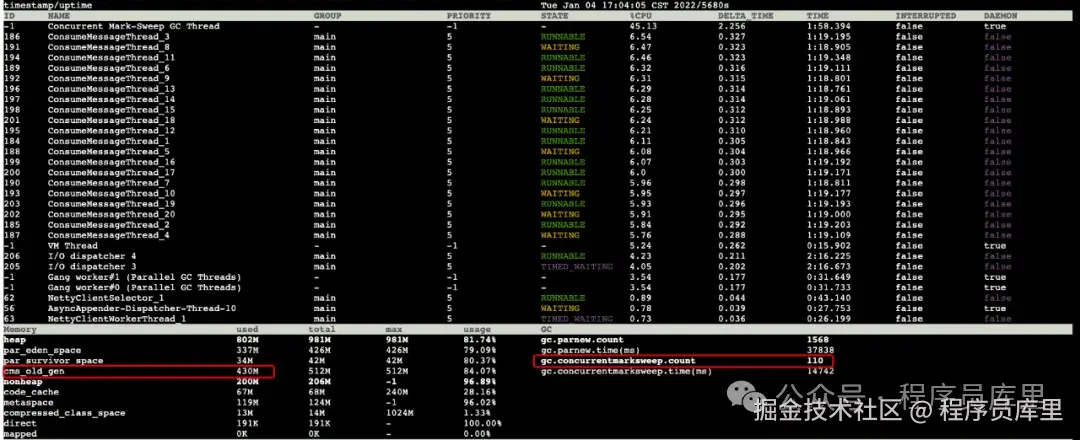This screenshot has height=440, width=1080.
Task: Click thread name ConsumeMessageThread_12
Action: click(111, 130)
